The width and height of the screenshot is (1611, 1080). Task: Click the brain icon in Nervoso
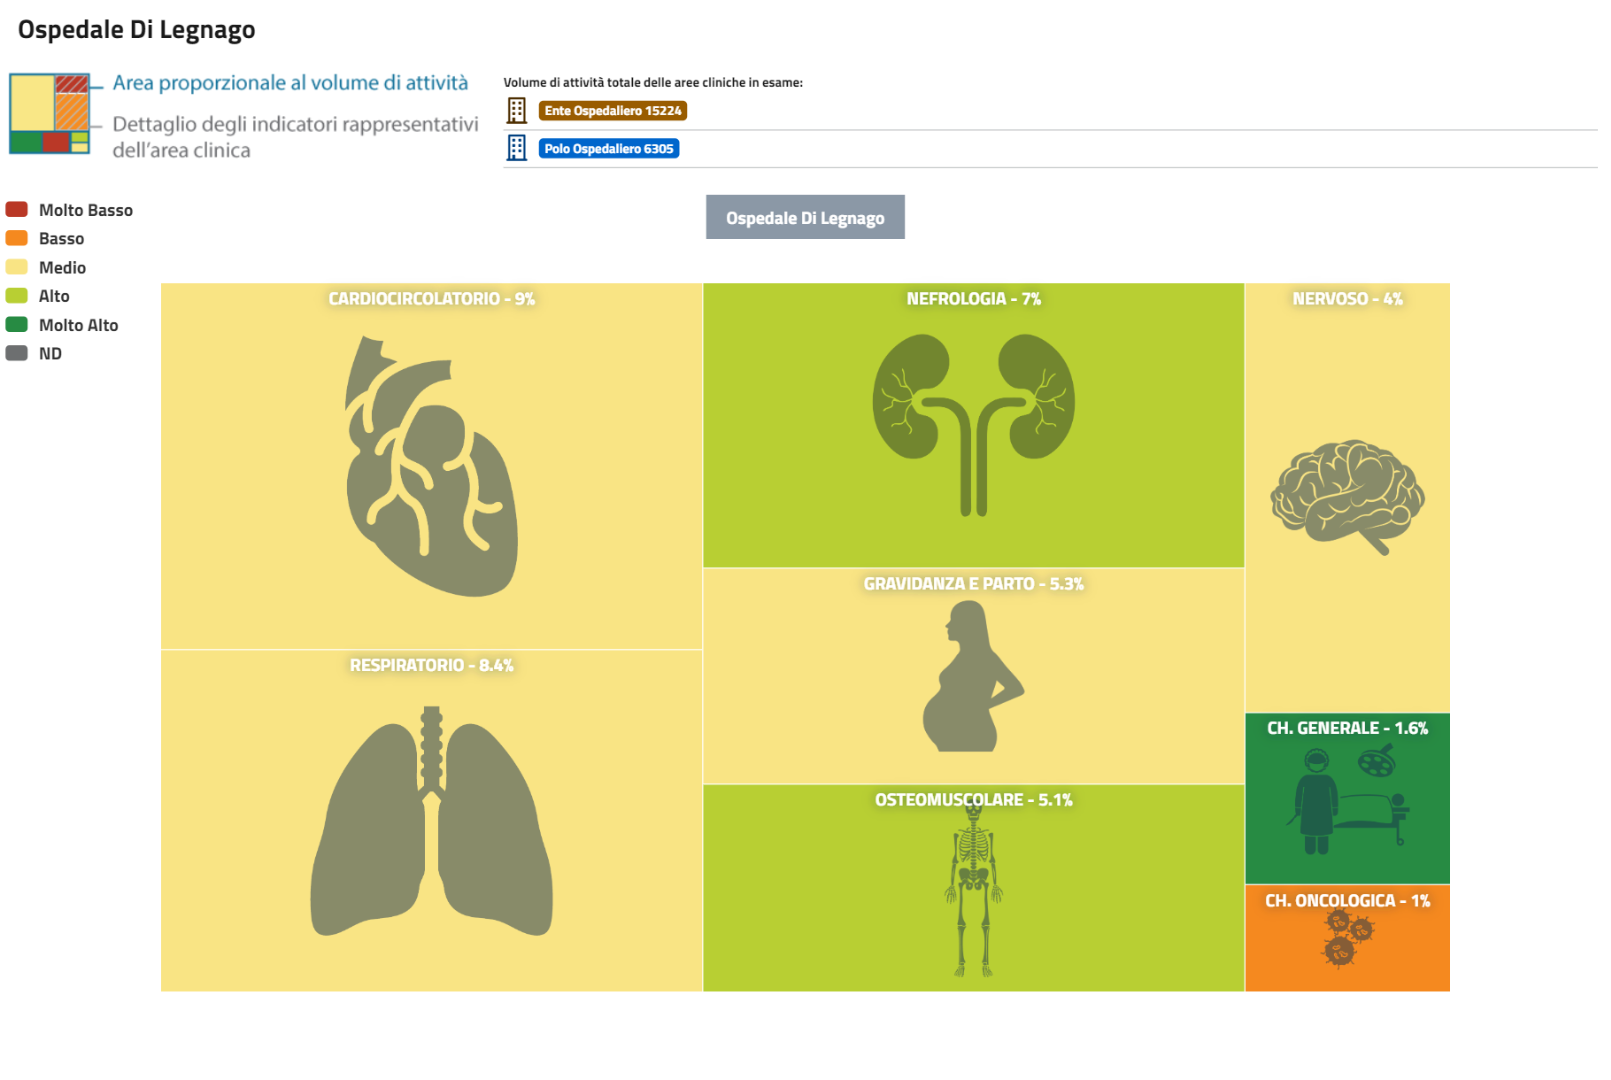coord(1347,496)
